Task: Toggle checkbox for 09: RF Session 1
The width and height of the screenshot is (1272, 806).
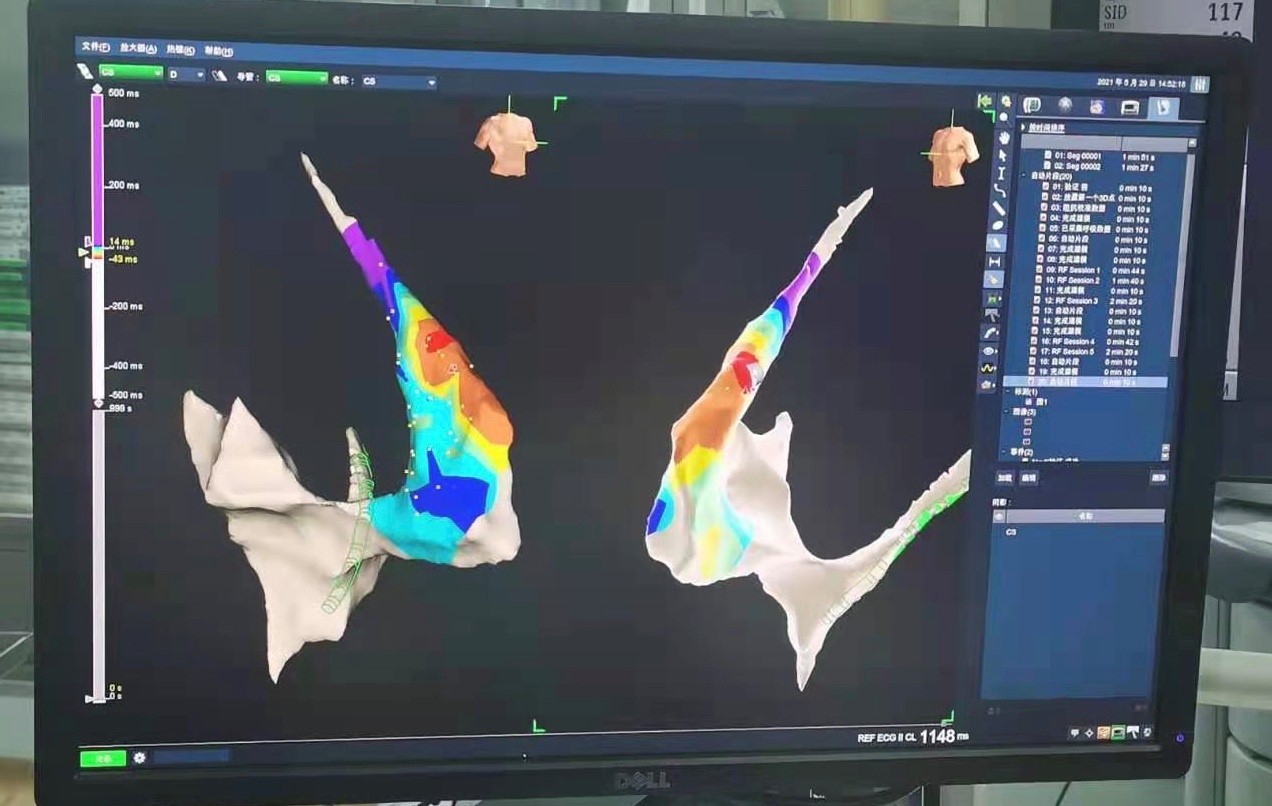Action: coord(1038,270)
